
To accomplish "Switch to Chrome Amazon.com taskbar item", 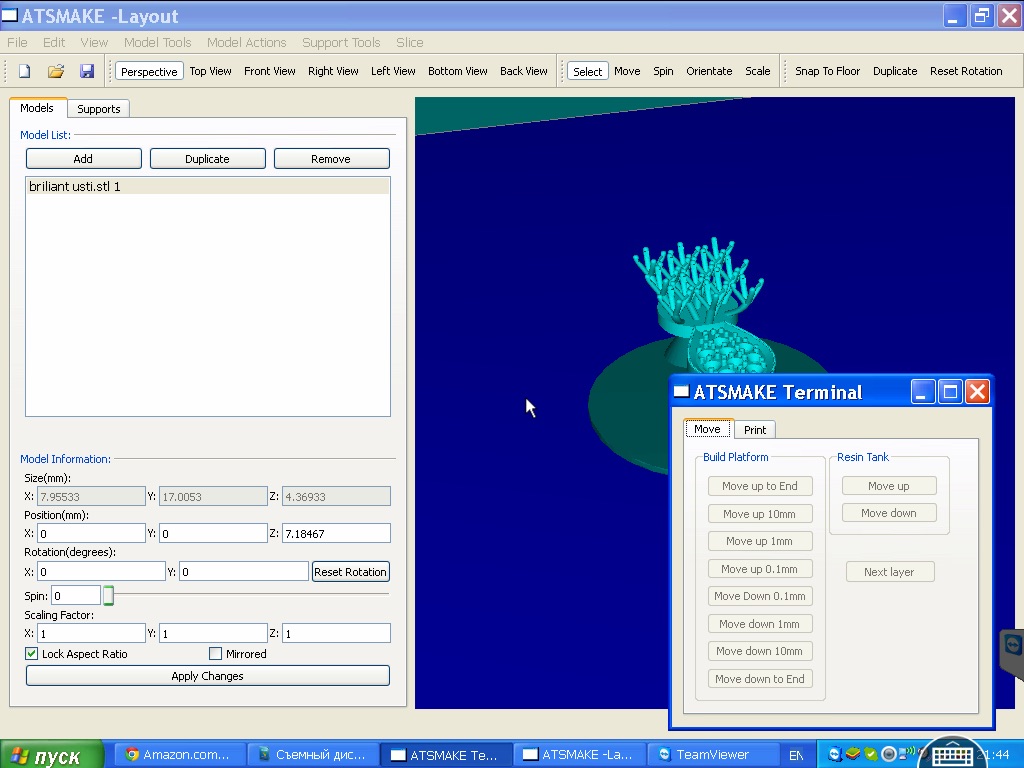I will tap(180, 755).
